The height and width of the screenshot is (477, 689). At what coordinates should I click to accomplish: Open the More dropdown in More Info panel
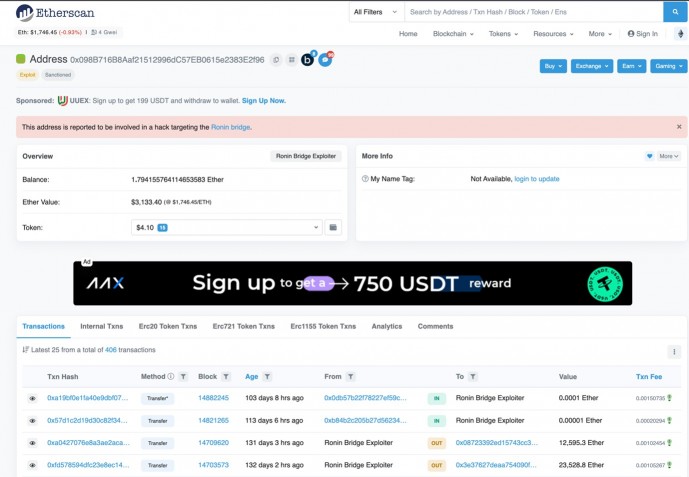pyautogui.click(x=669, y=156)
